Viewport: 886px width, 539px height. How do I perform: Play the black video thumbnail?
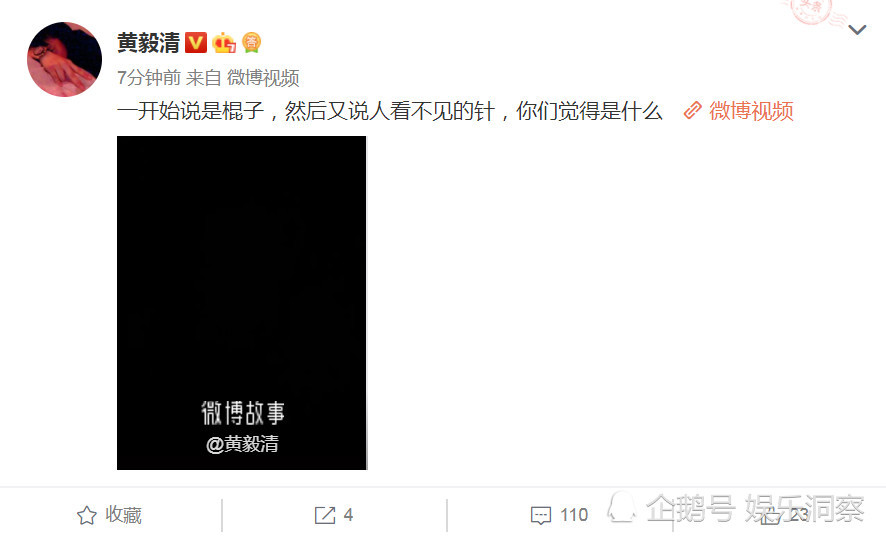[x=242, y=303]
